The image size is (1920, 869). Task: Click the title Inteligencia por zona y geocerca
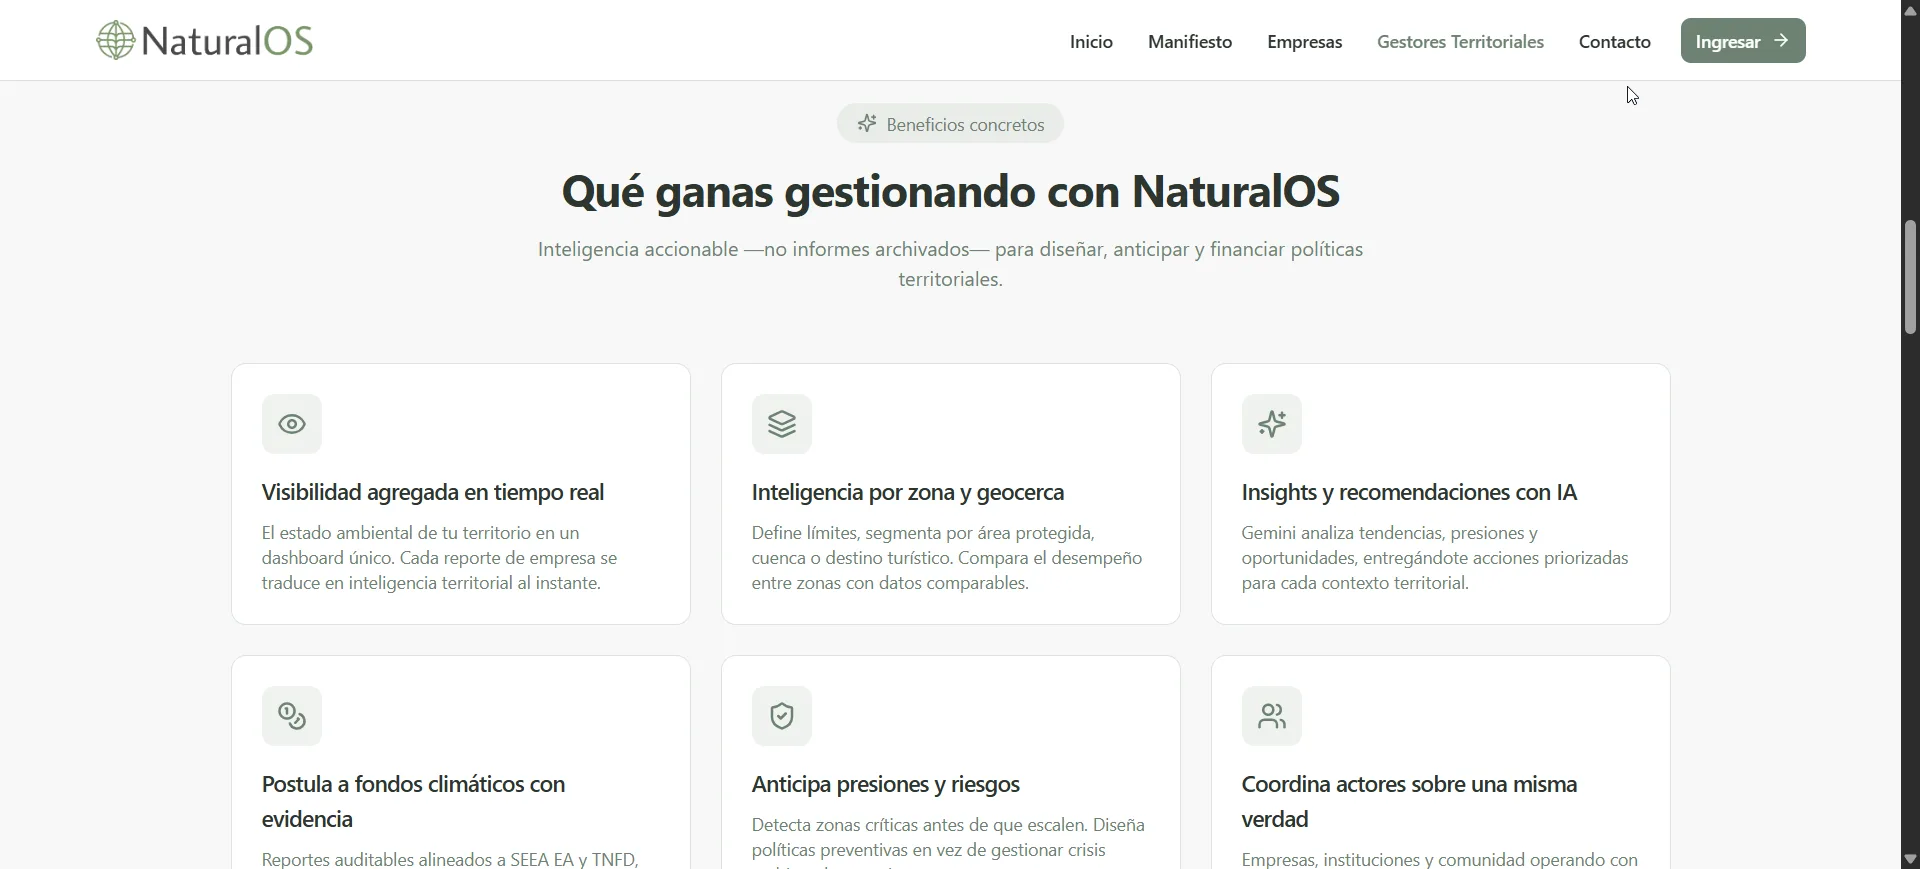coord(908,493)
